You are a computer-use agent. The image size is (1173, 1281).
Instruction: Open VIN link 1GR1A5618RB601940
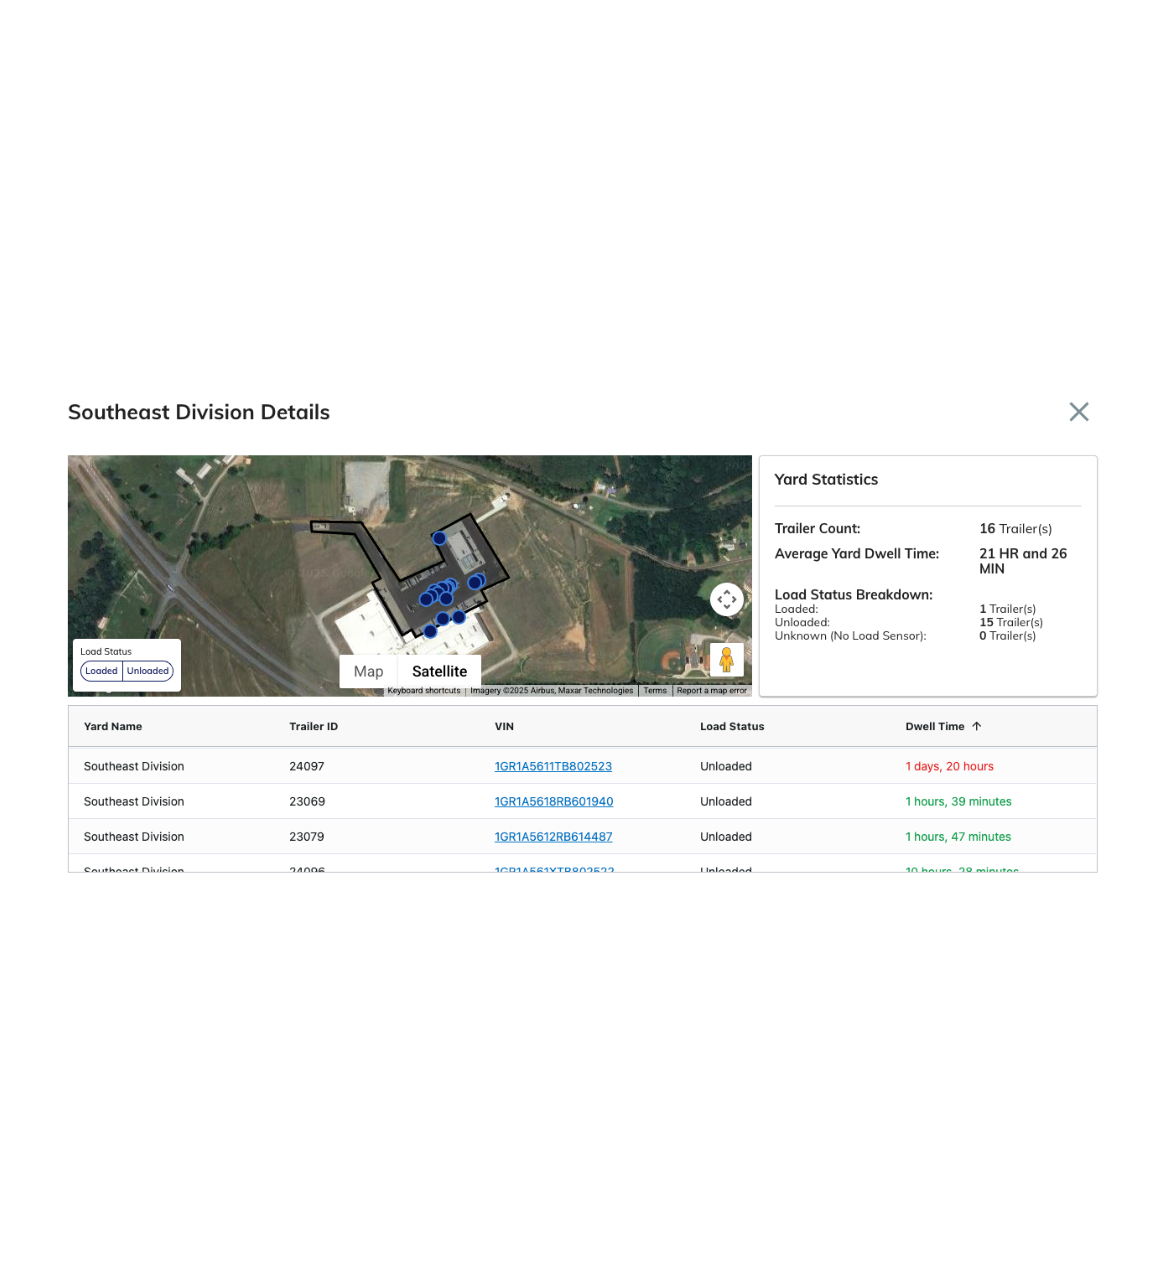tap(554, 802)
